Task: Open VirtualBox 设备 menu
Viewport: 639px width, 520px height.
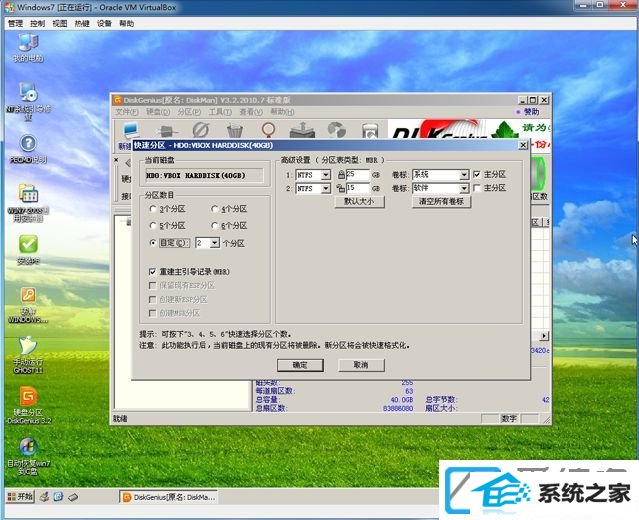Action: click(104, 23)
